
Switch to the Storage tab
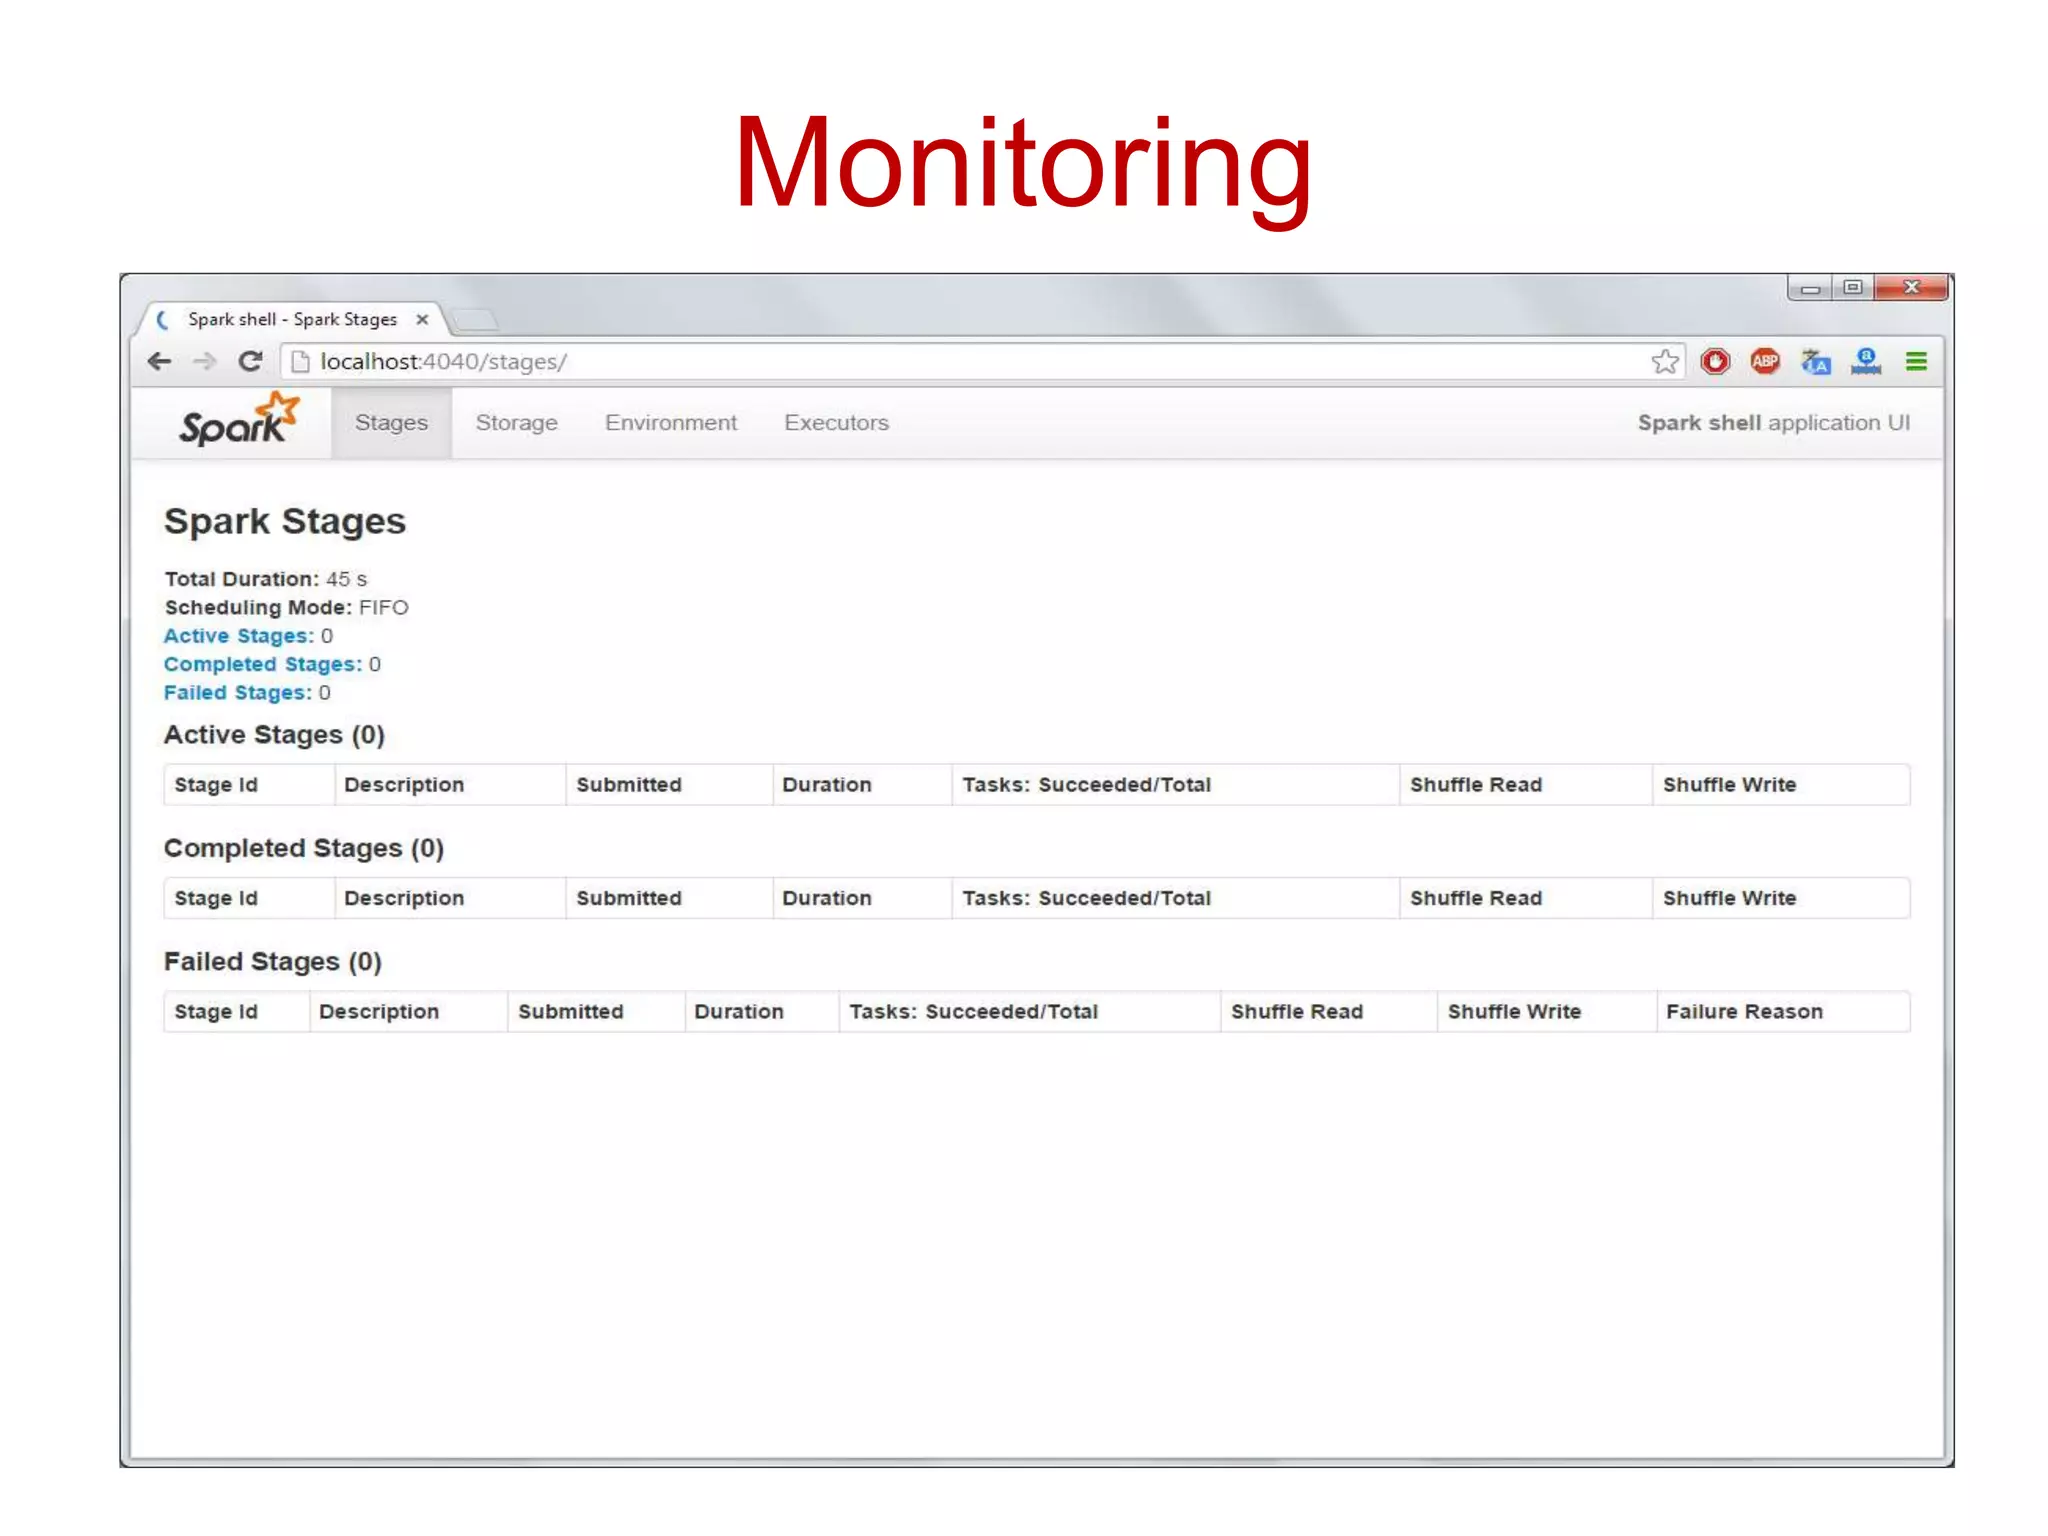click(516, 423)
